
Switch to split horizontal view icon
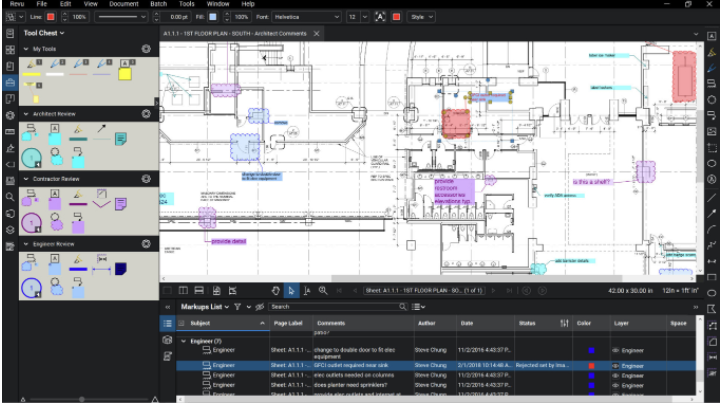(x=199, y=291)
